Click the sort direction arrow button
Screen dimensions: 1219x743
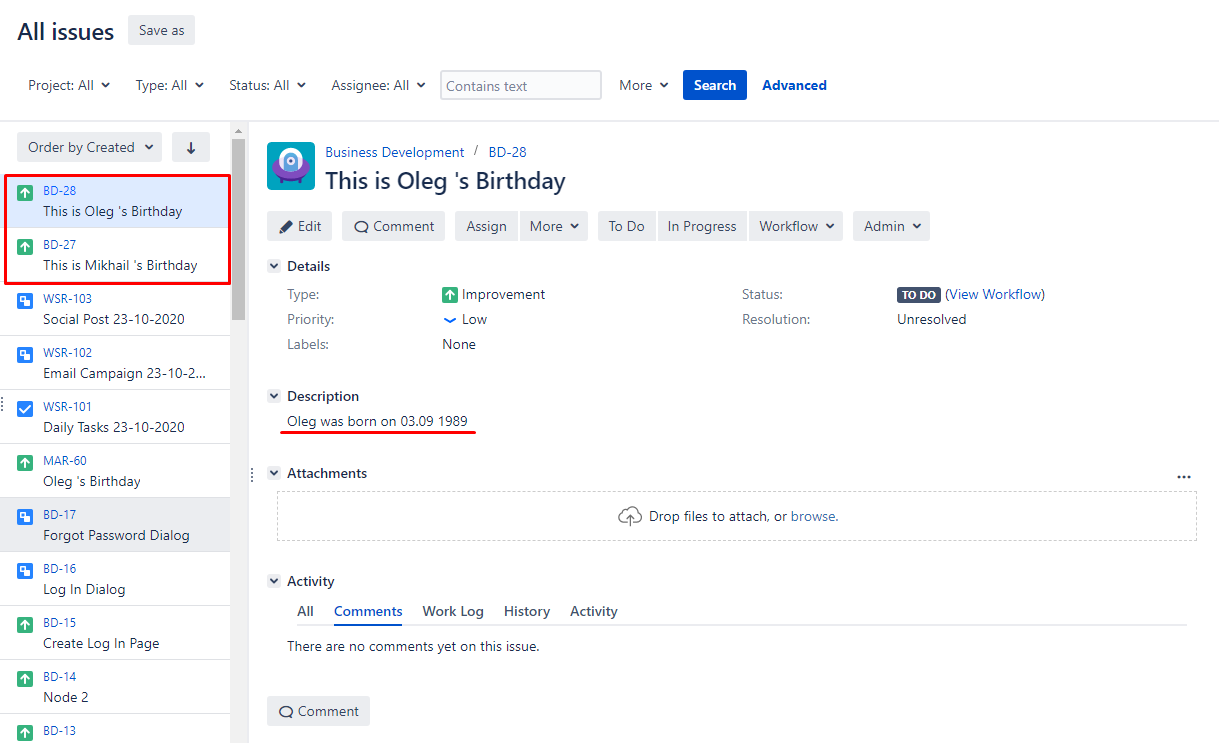pyautogui.click(x=191, y=147)
